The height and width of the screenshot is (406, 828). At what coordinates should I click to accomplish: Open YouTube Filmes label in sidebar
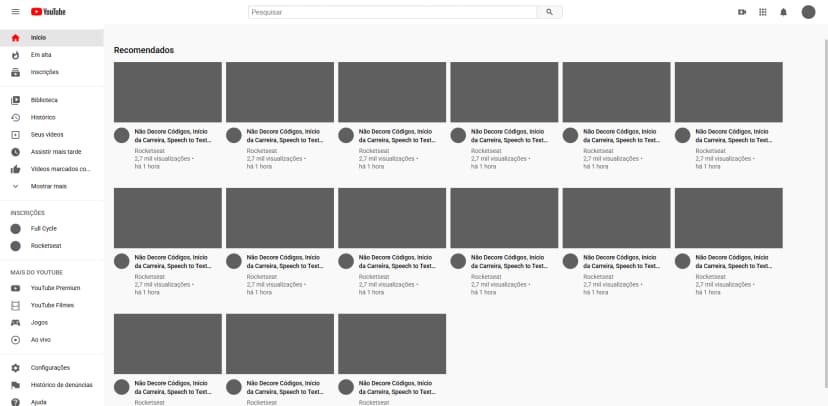click(52, 306)
